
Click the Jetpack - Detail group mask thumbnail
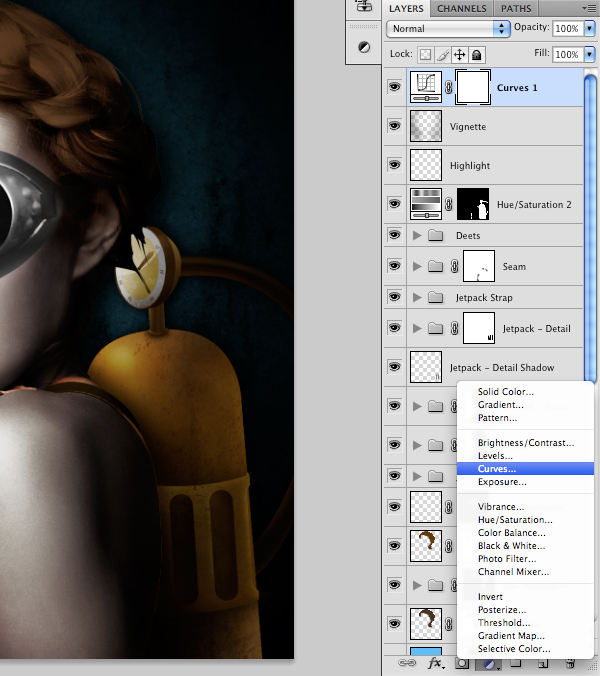point(479,328)
